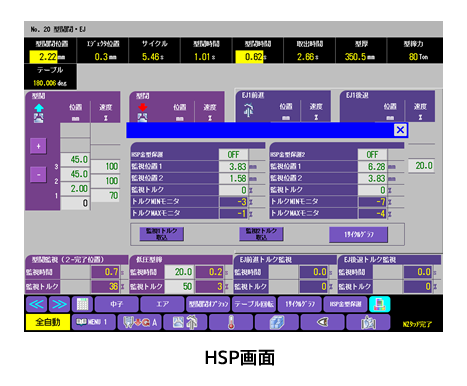Click the EJ1前進 ejector icon
The image size is (467, 386).
coord(248,110)
